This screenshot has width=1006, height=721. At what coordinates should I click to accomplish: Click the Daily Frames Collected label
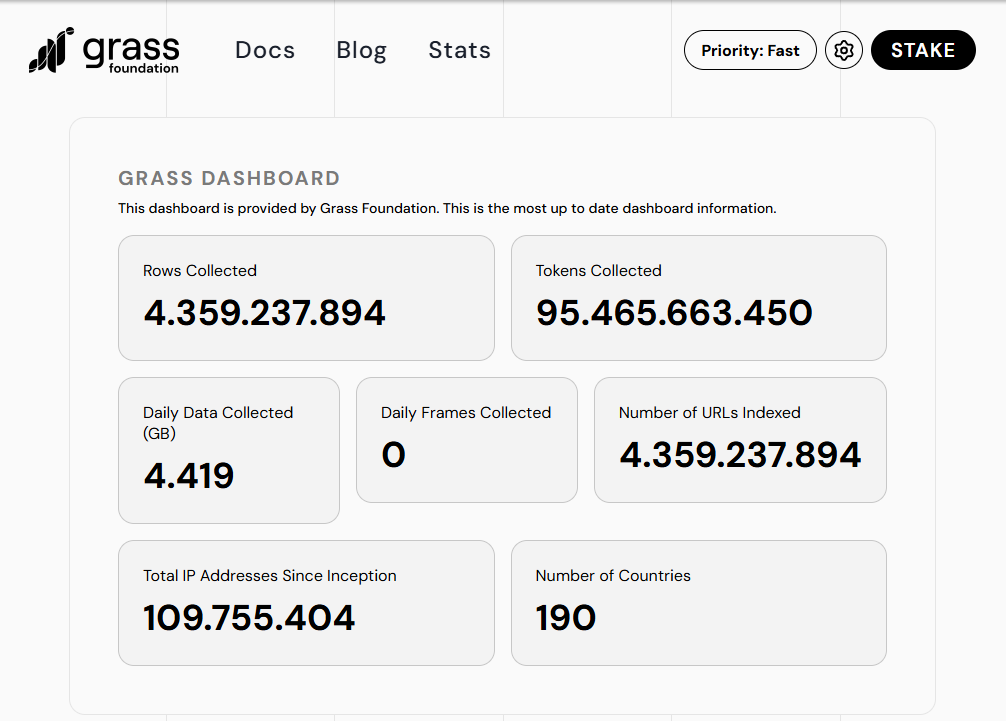pyautogui.click(x=466, y=412)
